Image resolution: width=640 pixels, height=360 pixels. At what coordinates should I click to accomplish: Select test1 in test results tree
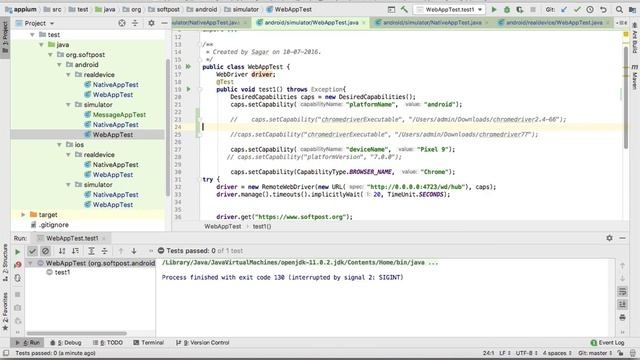pyautogui.click(x=62, y=272)
